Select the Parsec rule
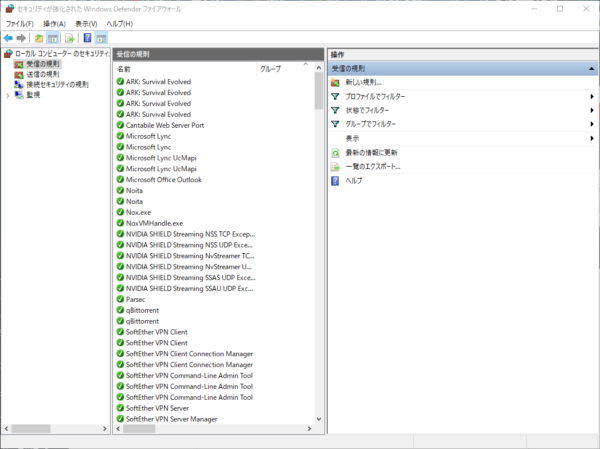The image size is (600, 449). 135,299
